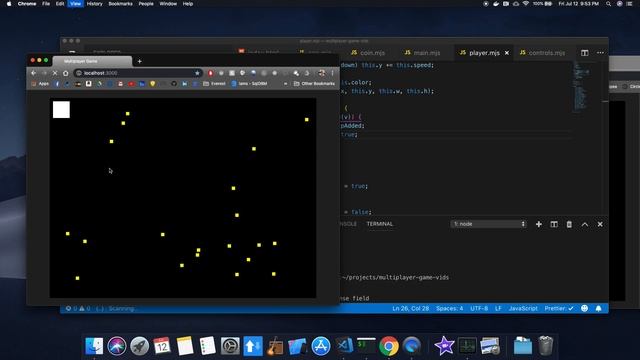Open Facebook bookmark icon
The height and width of the screenshot is (360, 640).
tap(57, 84)
